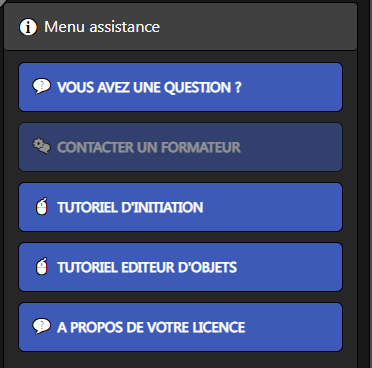Click the empty right side of Tutoriel editeur d'objets
This screenshot has width=372, height=368.
pyautogui.click(x=289, y=267)
